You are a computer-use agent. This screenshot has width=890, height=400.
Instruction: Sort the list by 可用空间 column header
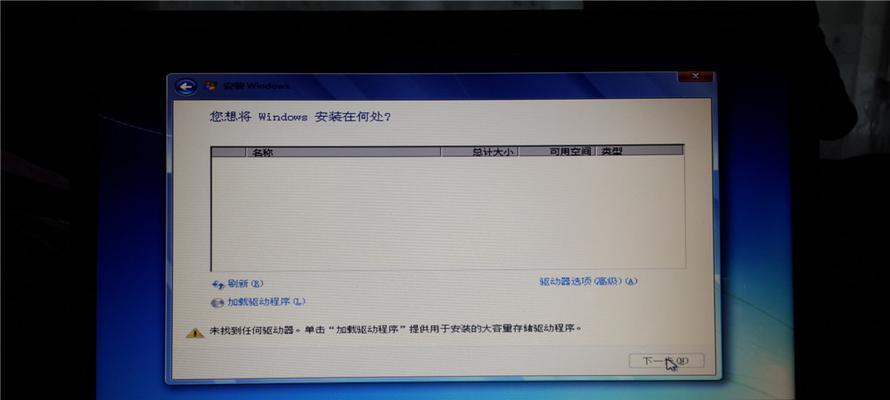tap(556, 151)
